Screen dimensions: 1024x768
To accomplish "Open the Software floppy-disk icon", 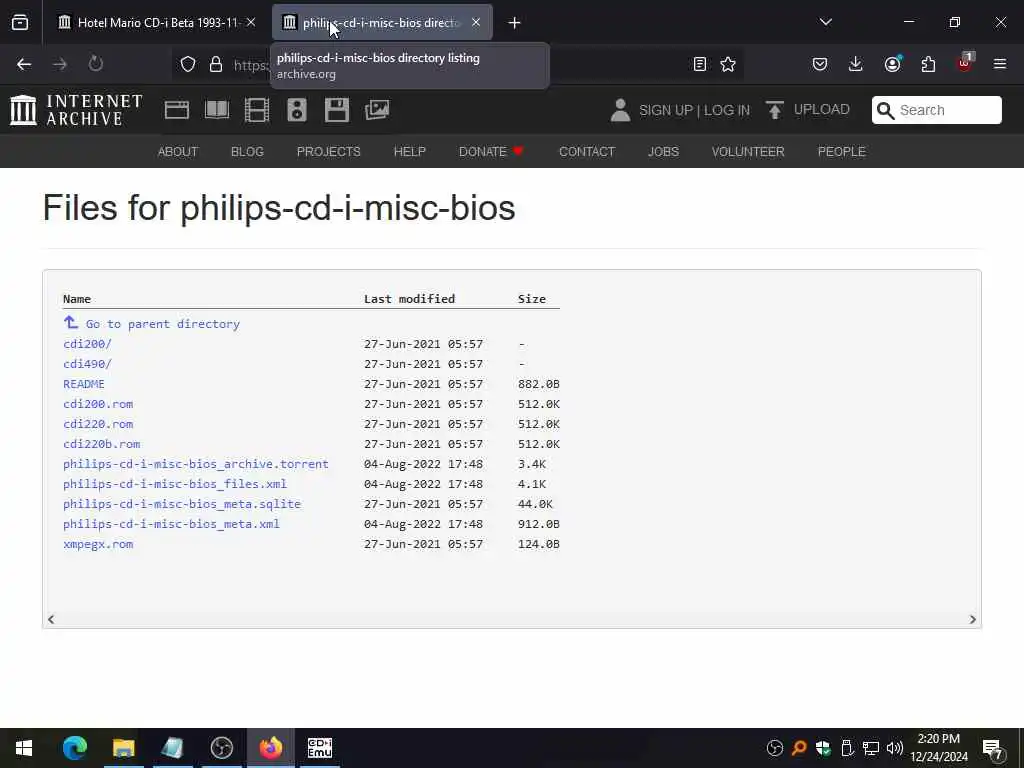I will (x=337, y=110).
